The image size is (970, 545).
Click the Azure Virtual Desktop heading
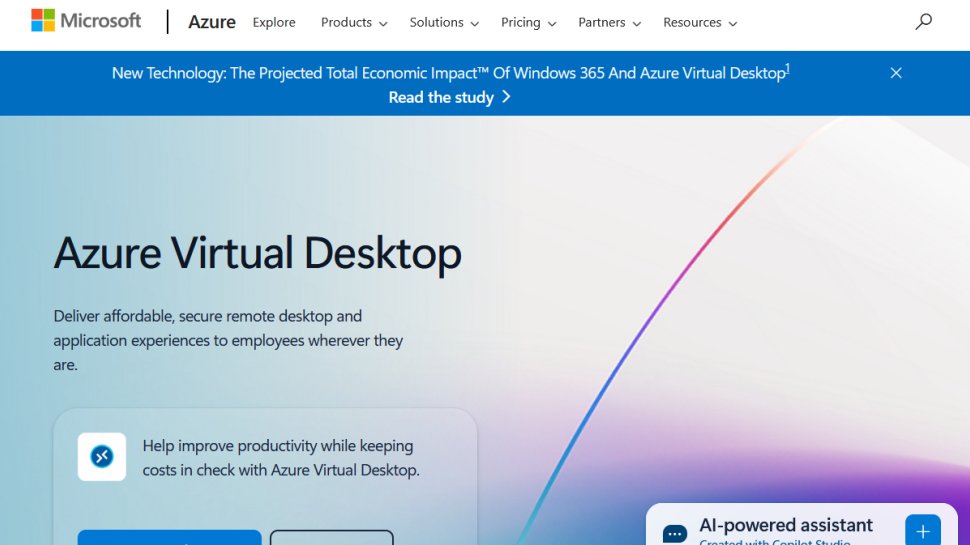tap(257, 253)
